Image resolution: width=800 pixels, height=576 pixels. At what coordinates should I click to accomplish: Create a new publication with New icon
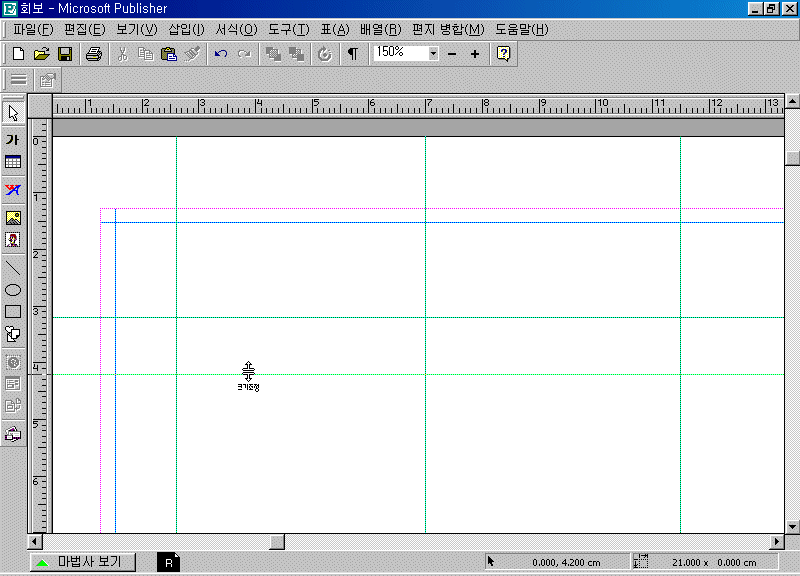(x=18, y=54)
